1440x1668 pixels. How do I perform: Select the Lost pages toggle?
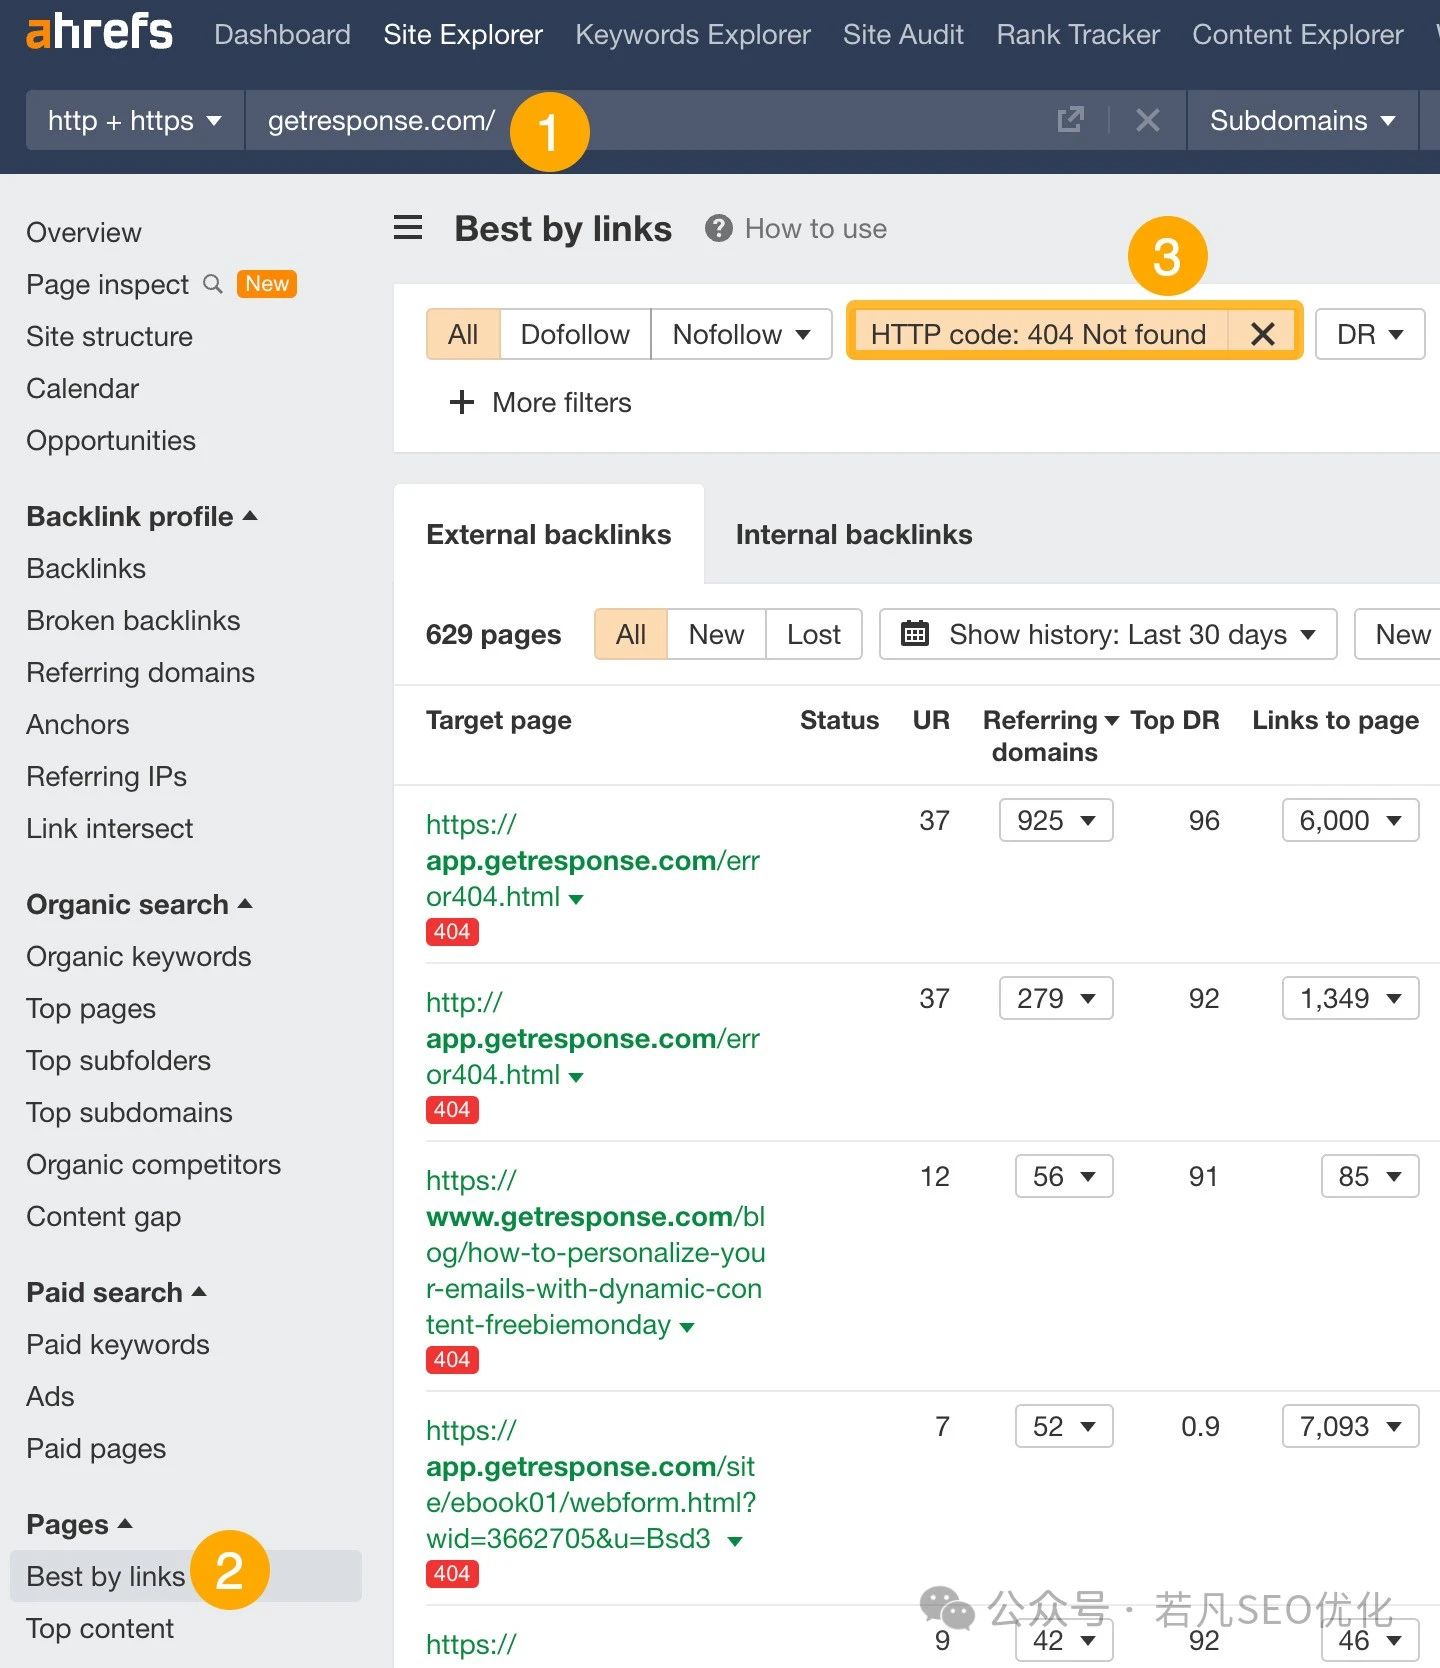pyautogui.click(x=814, y=634)
